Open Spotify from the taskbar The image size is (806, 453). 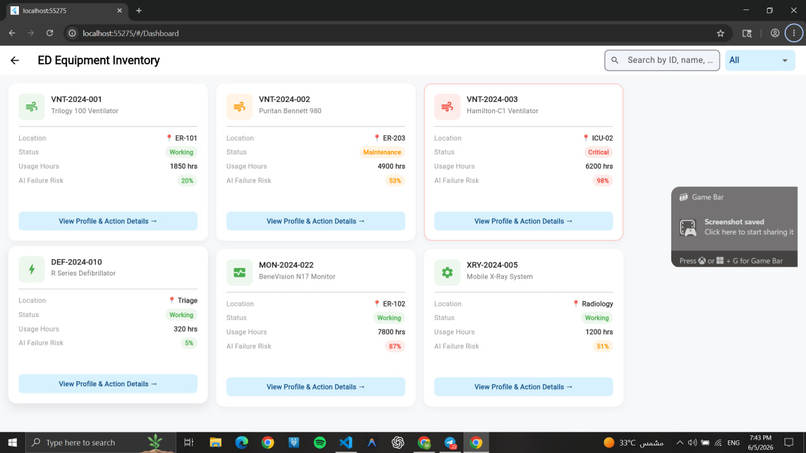pyautogui.click(x=320, y=442)
